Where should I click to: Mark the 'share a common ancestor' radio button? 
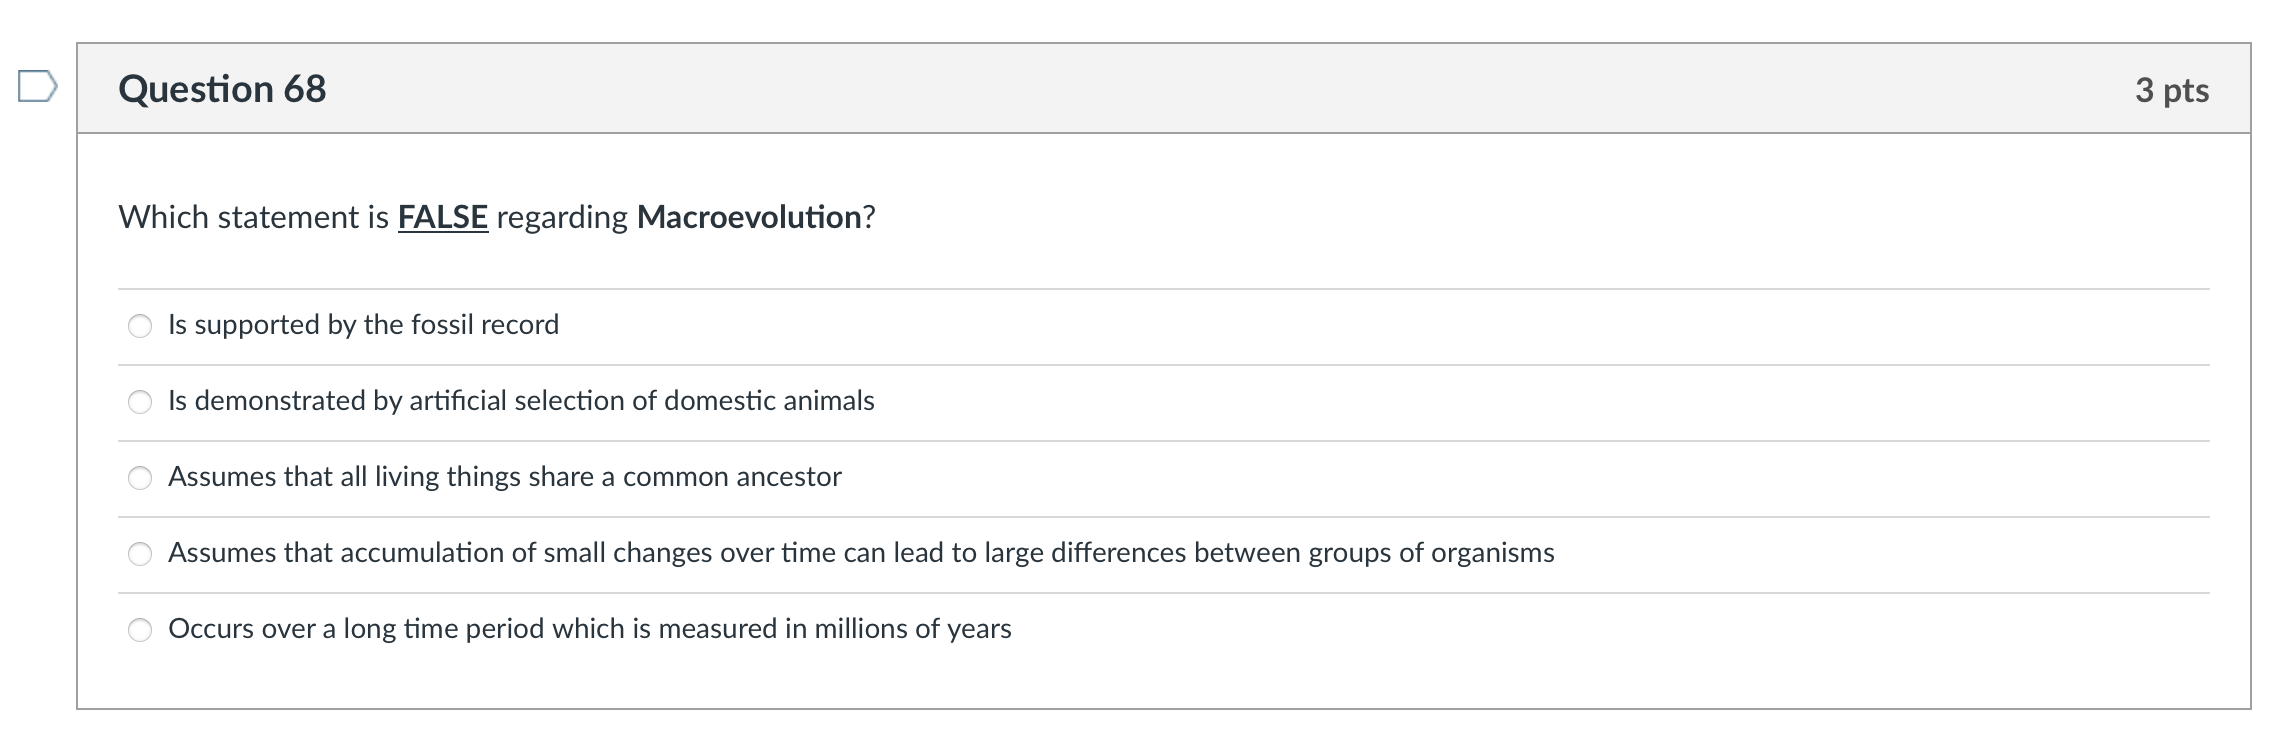pos(140,478)
